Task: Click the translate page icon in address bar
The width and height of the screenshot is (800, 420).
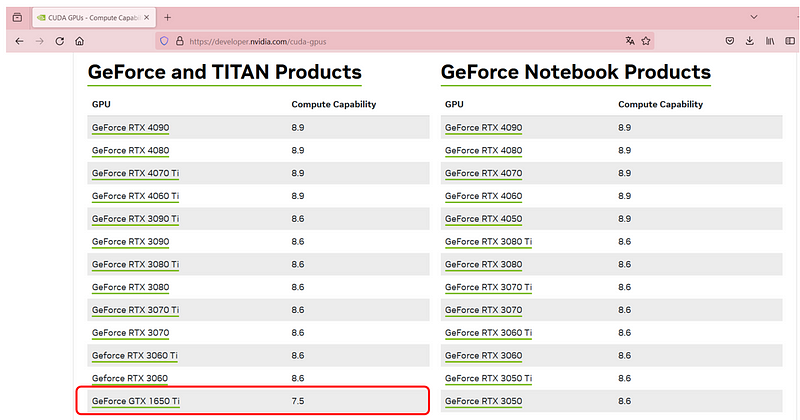Action: pos(630,41)
